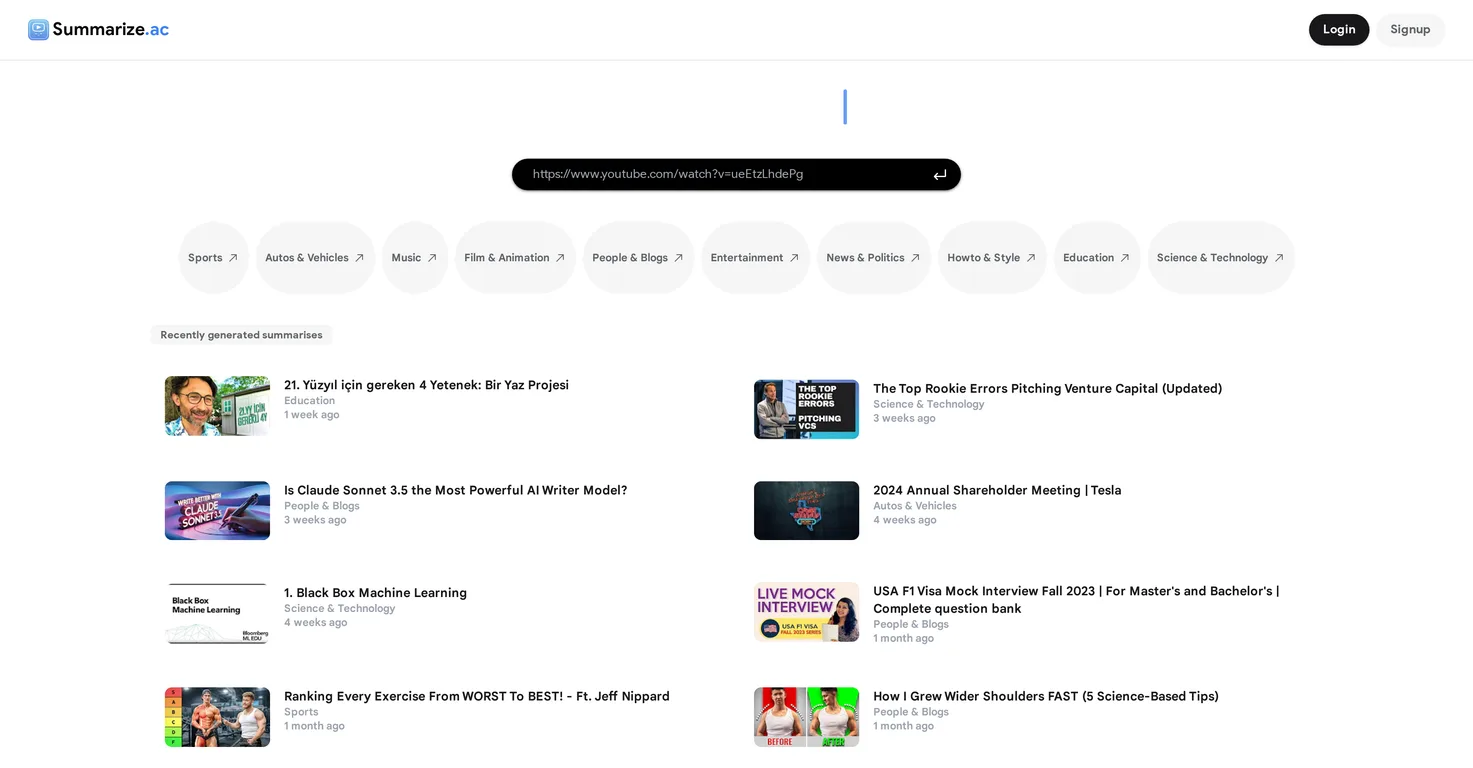Screen dimensions: 1473x768
Task: Click the Live Mock Interview thumbnail
Action: coord(806,612)
